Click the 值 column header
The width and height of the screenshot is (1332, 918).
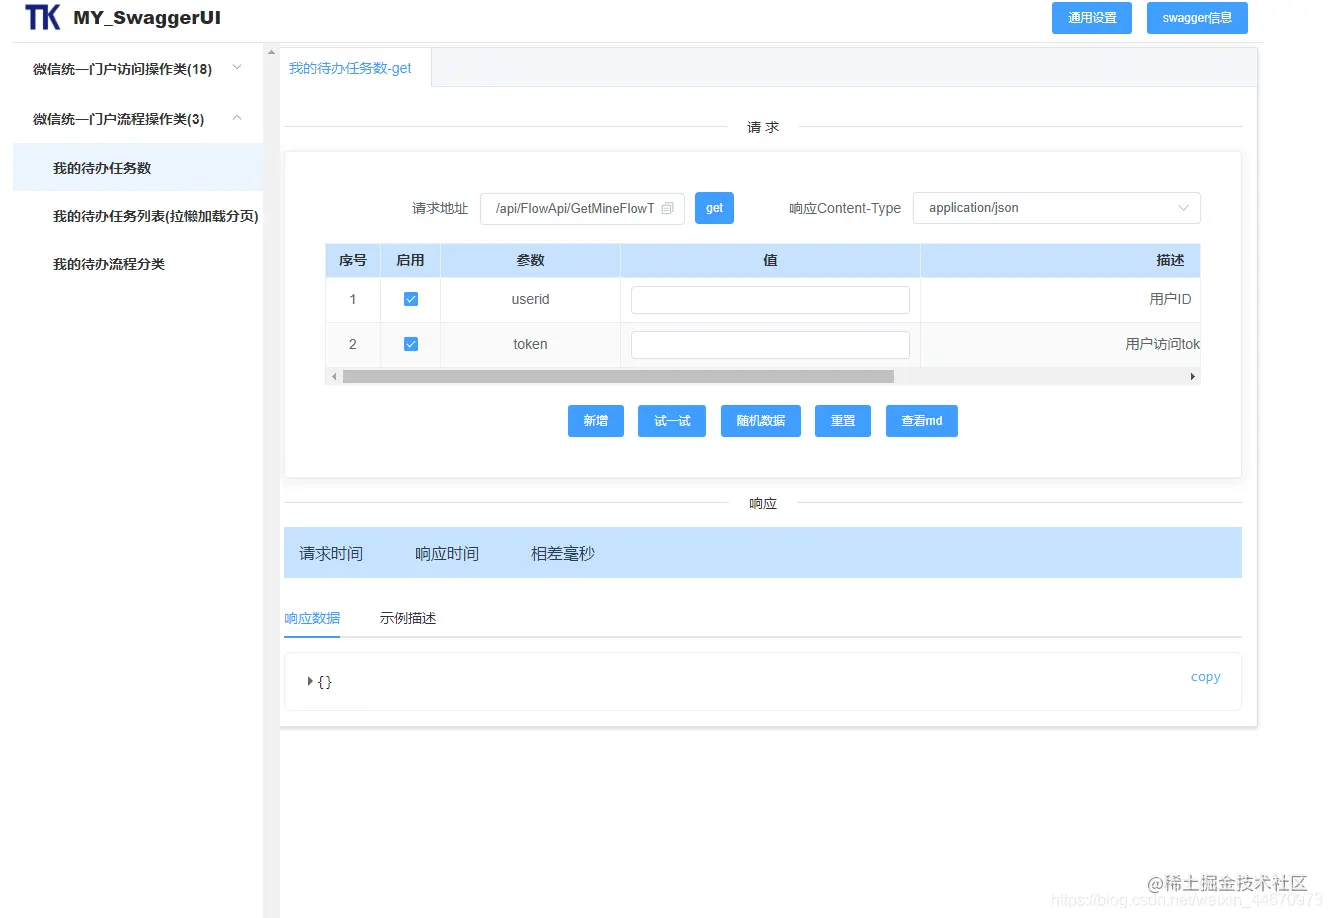point(770,260)
